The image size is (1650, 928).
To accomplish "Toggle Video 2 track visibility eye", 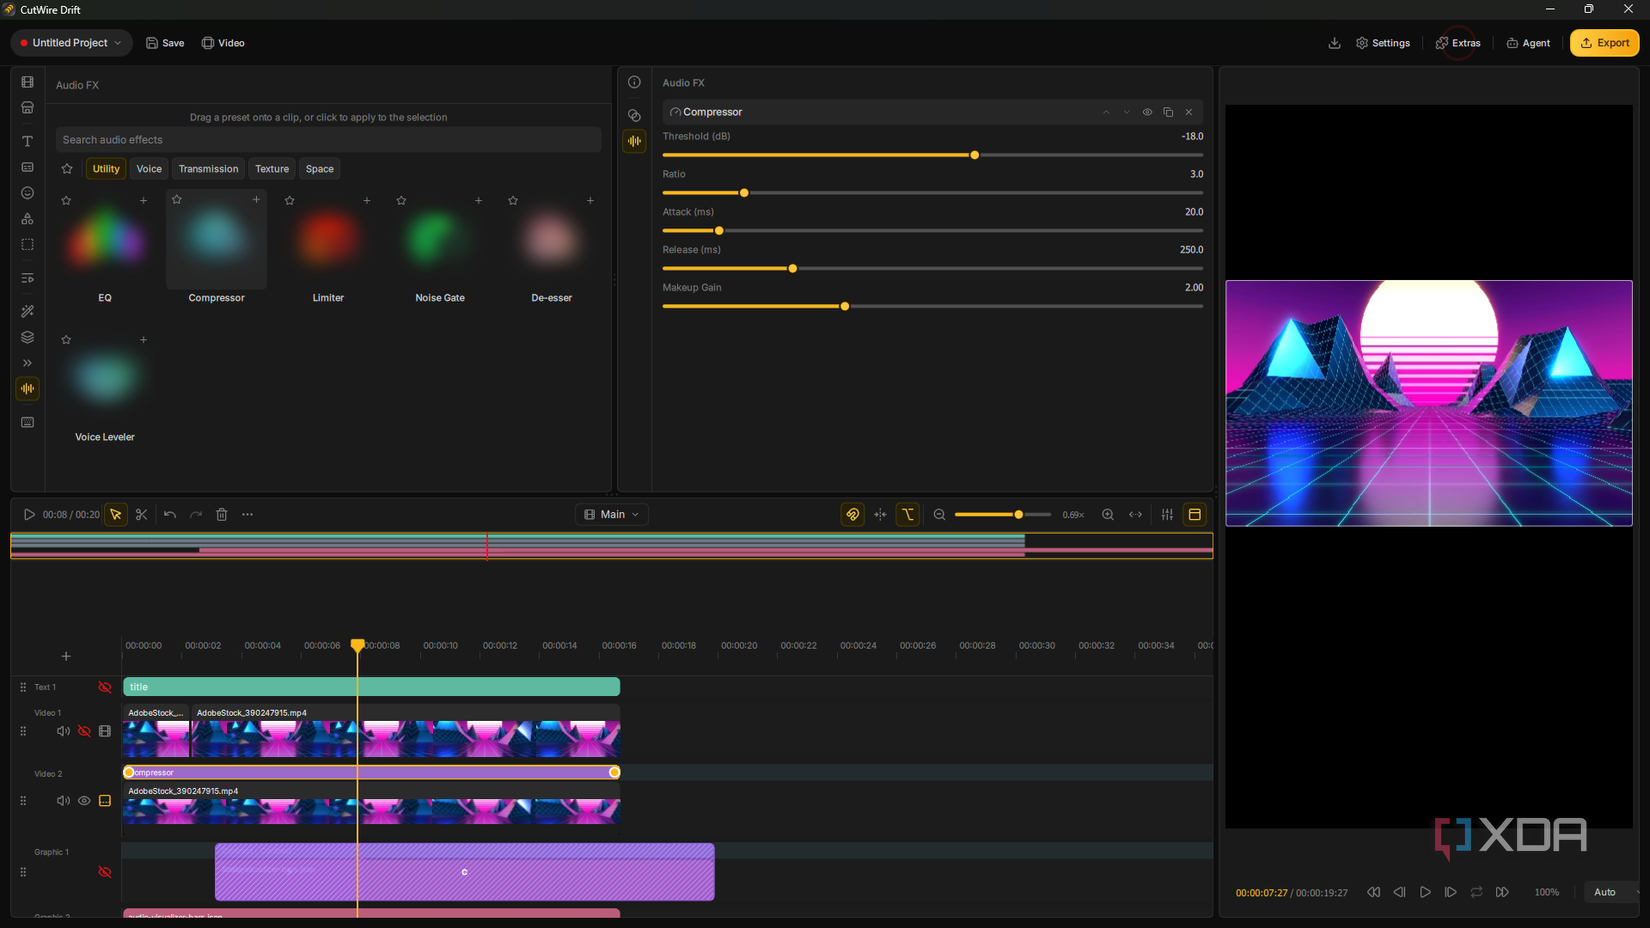I will (84, 801).
